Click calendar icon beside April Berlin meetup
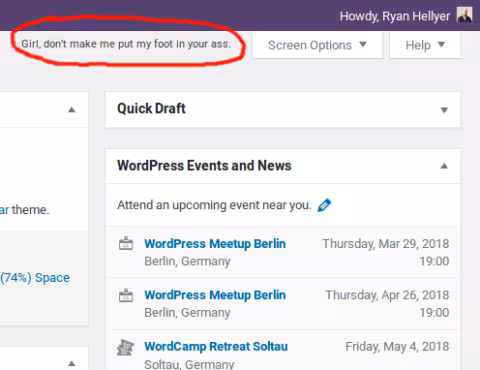 pos(126,295)
